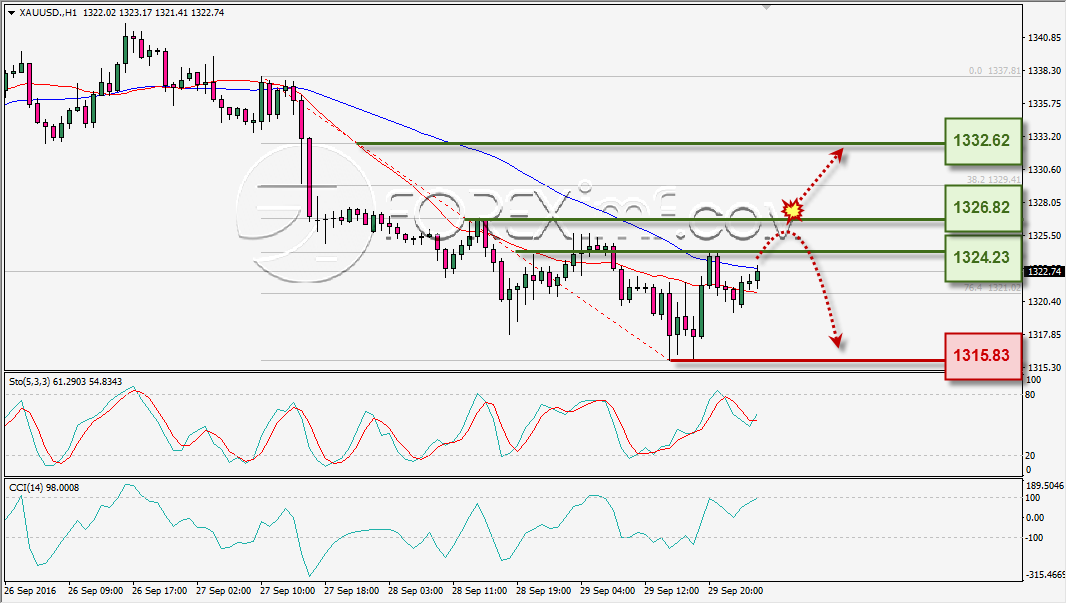
Task: Click price axis value 1328.05
Action: pos(1044,202)
